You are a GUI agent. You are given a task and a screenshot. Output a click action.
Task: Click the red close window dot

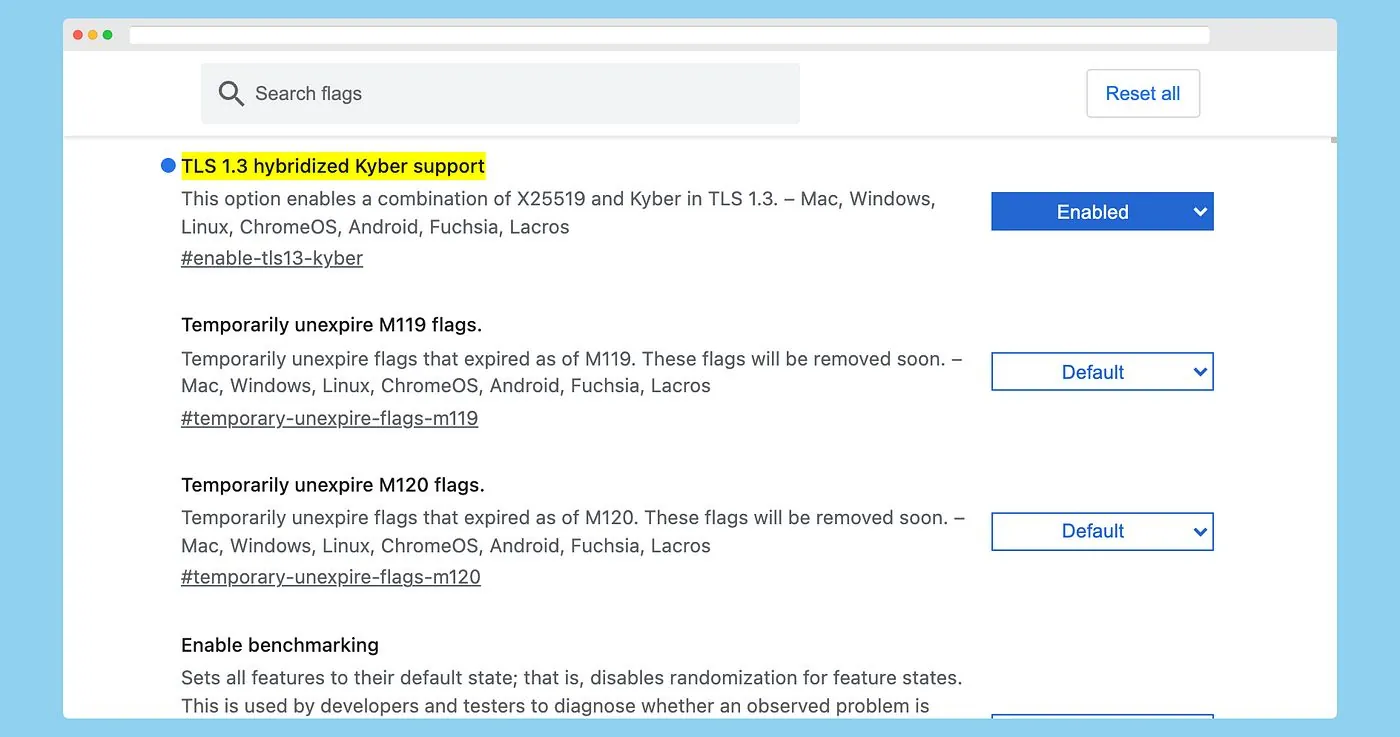pyautogui.click(x=77, y=33)
